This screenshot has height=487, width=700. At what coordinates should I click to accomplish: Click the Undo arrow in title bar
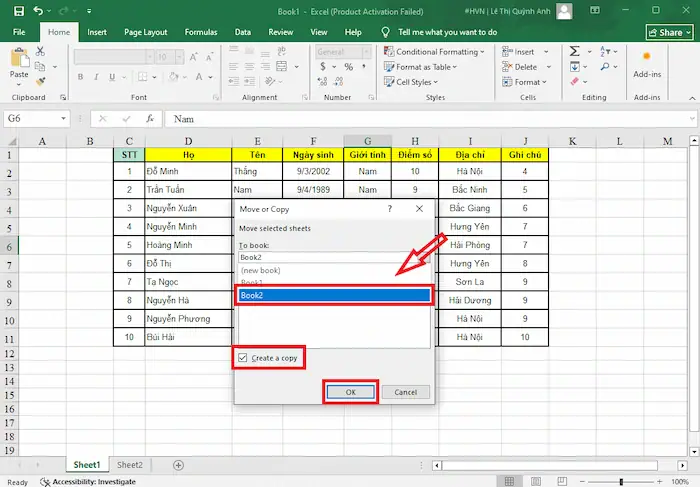tap(37, 10)
